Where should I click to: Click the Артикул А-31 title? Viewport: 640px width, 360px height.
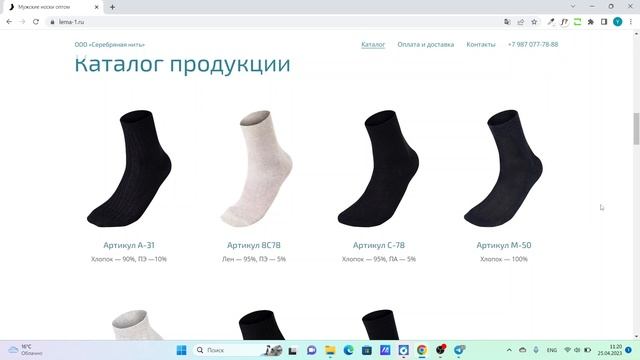point(129,245)
